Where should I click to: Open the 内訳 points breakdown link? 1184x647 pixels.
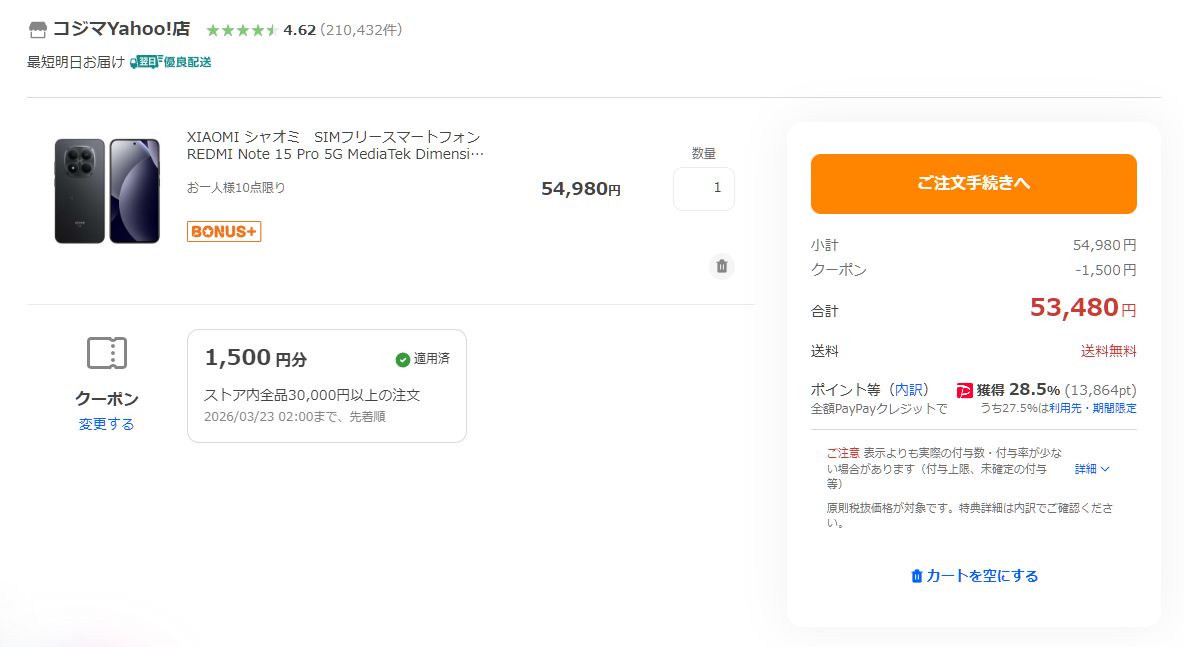pyautogui.click(x=910, y=389)
